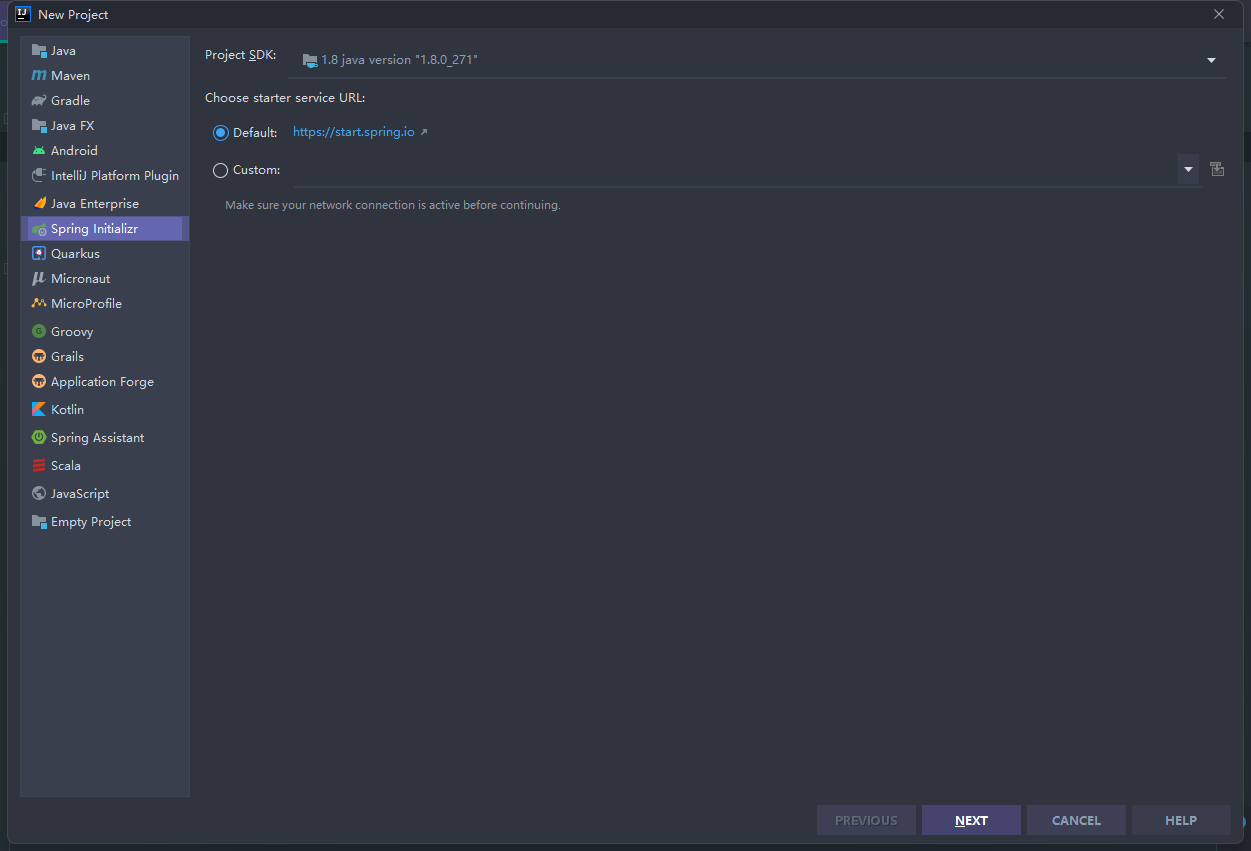Select Micronaut label in the list
1251x851 pixels.
81,279
